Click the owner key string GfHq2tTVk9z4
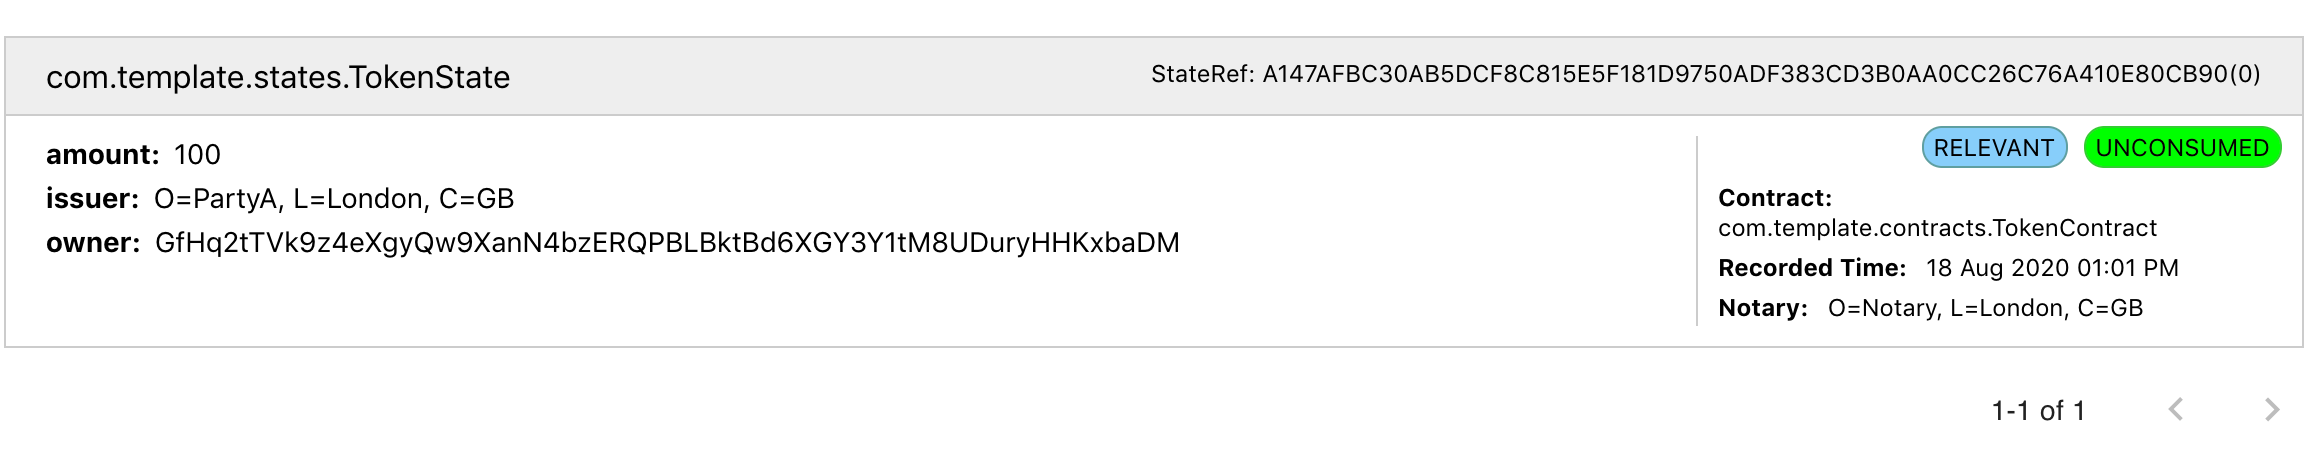This screenshot has height=456, width=2324. (x=667, y=243)
